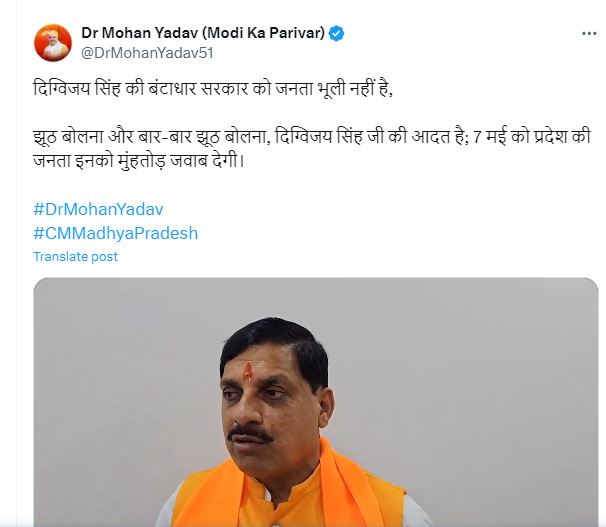
Task: Click the paragraph starting with झूठ बोलना
Action: point(312,149)
